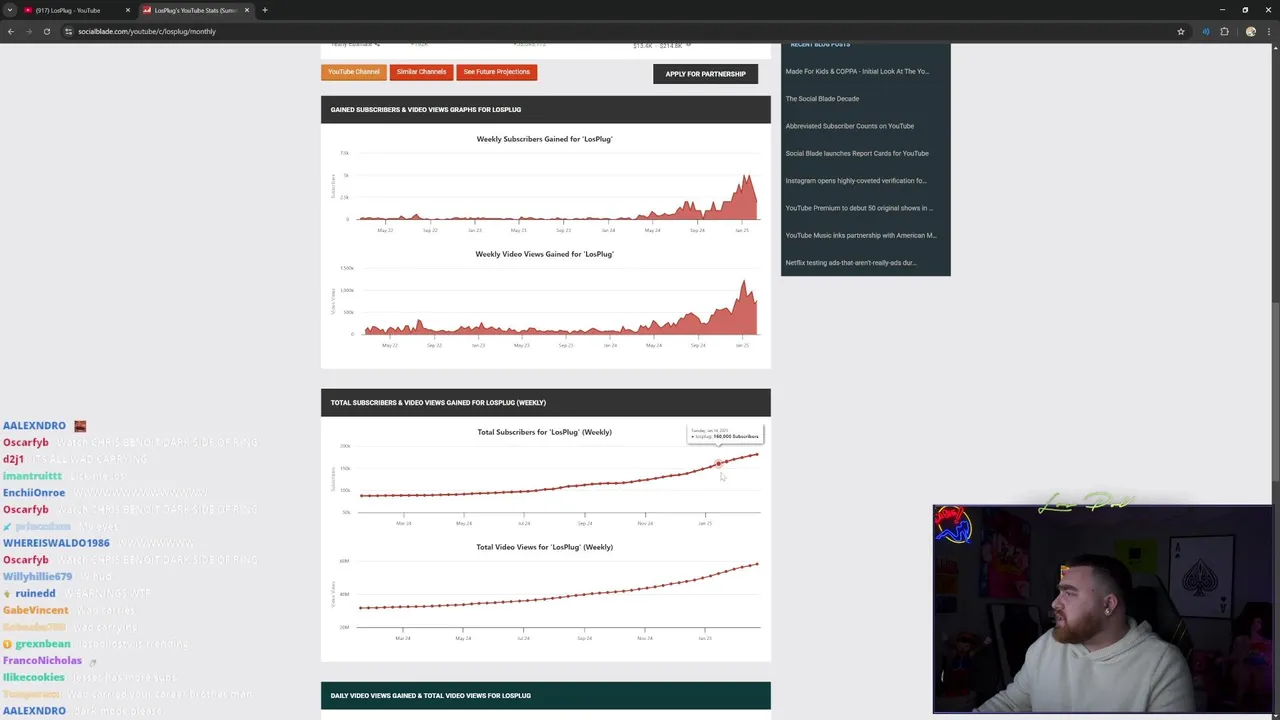This screenshot has height=720, width=1280.
Task: Open a new browser tab
Action: click(265, 10)
